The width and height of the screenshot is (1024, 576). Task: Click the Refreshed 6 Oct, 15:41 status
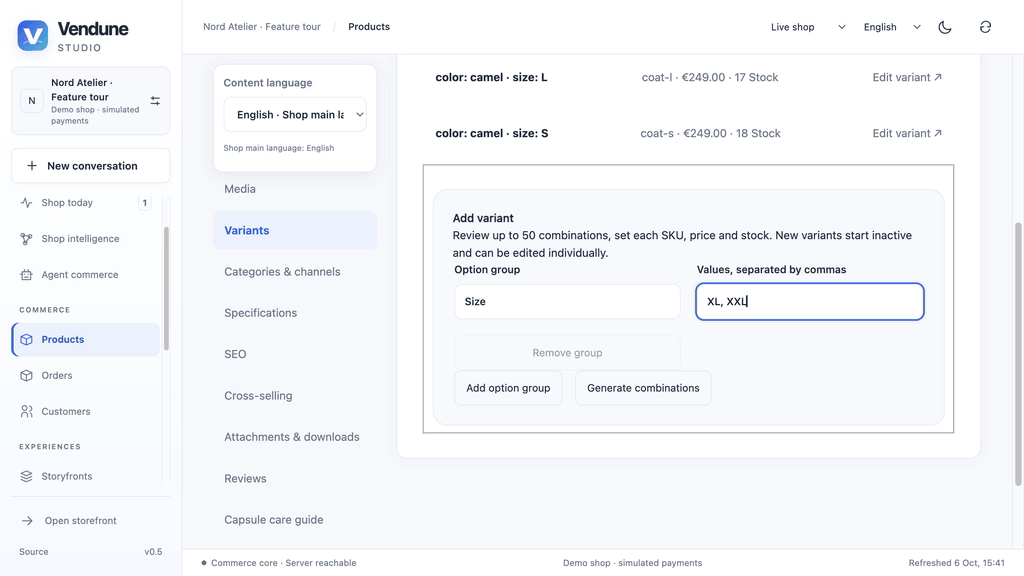(957, 563)
